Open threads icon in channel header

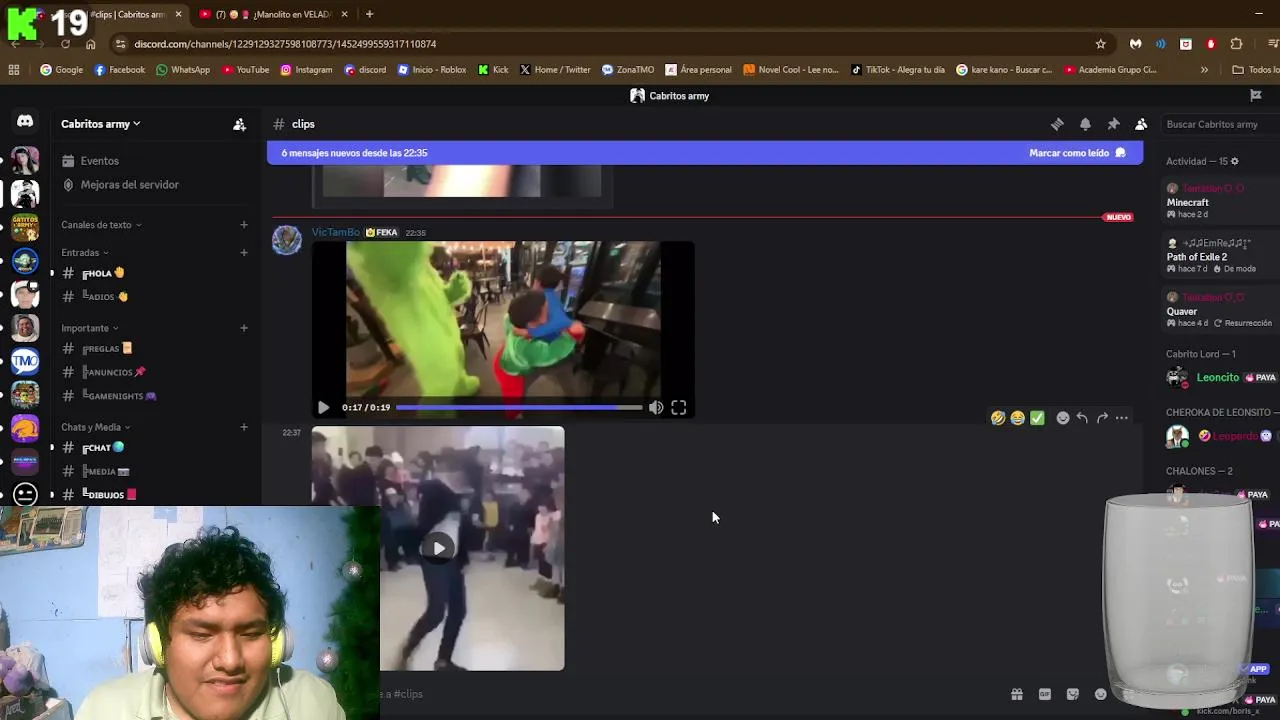[x=1057, y=124]
